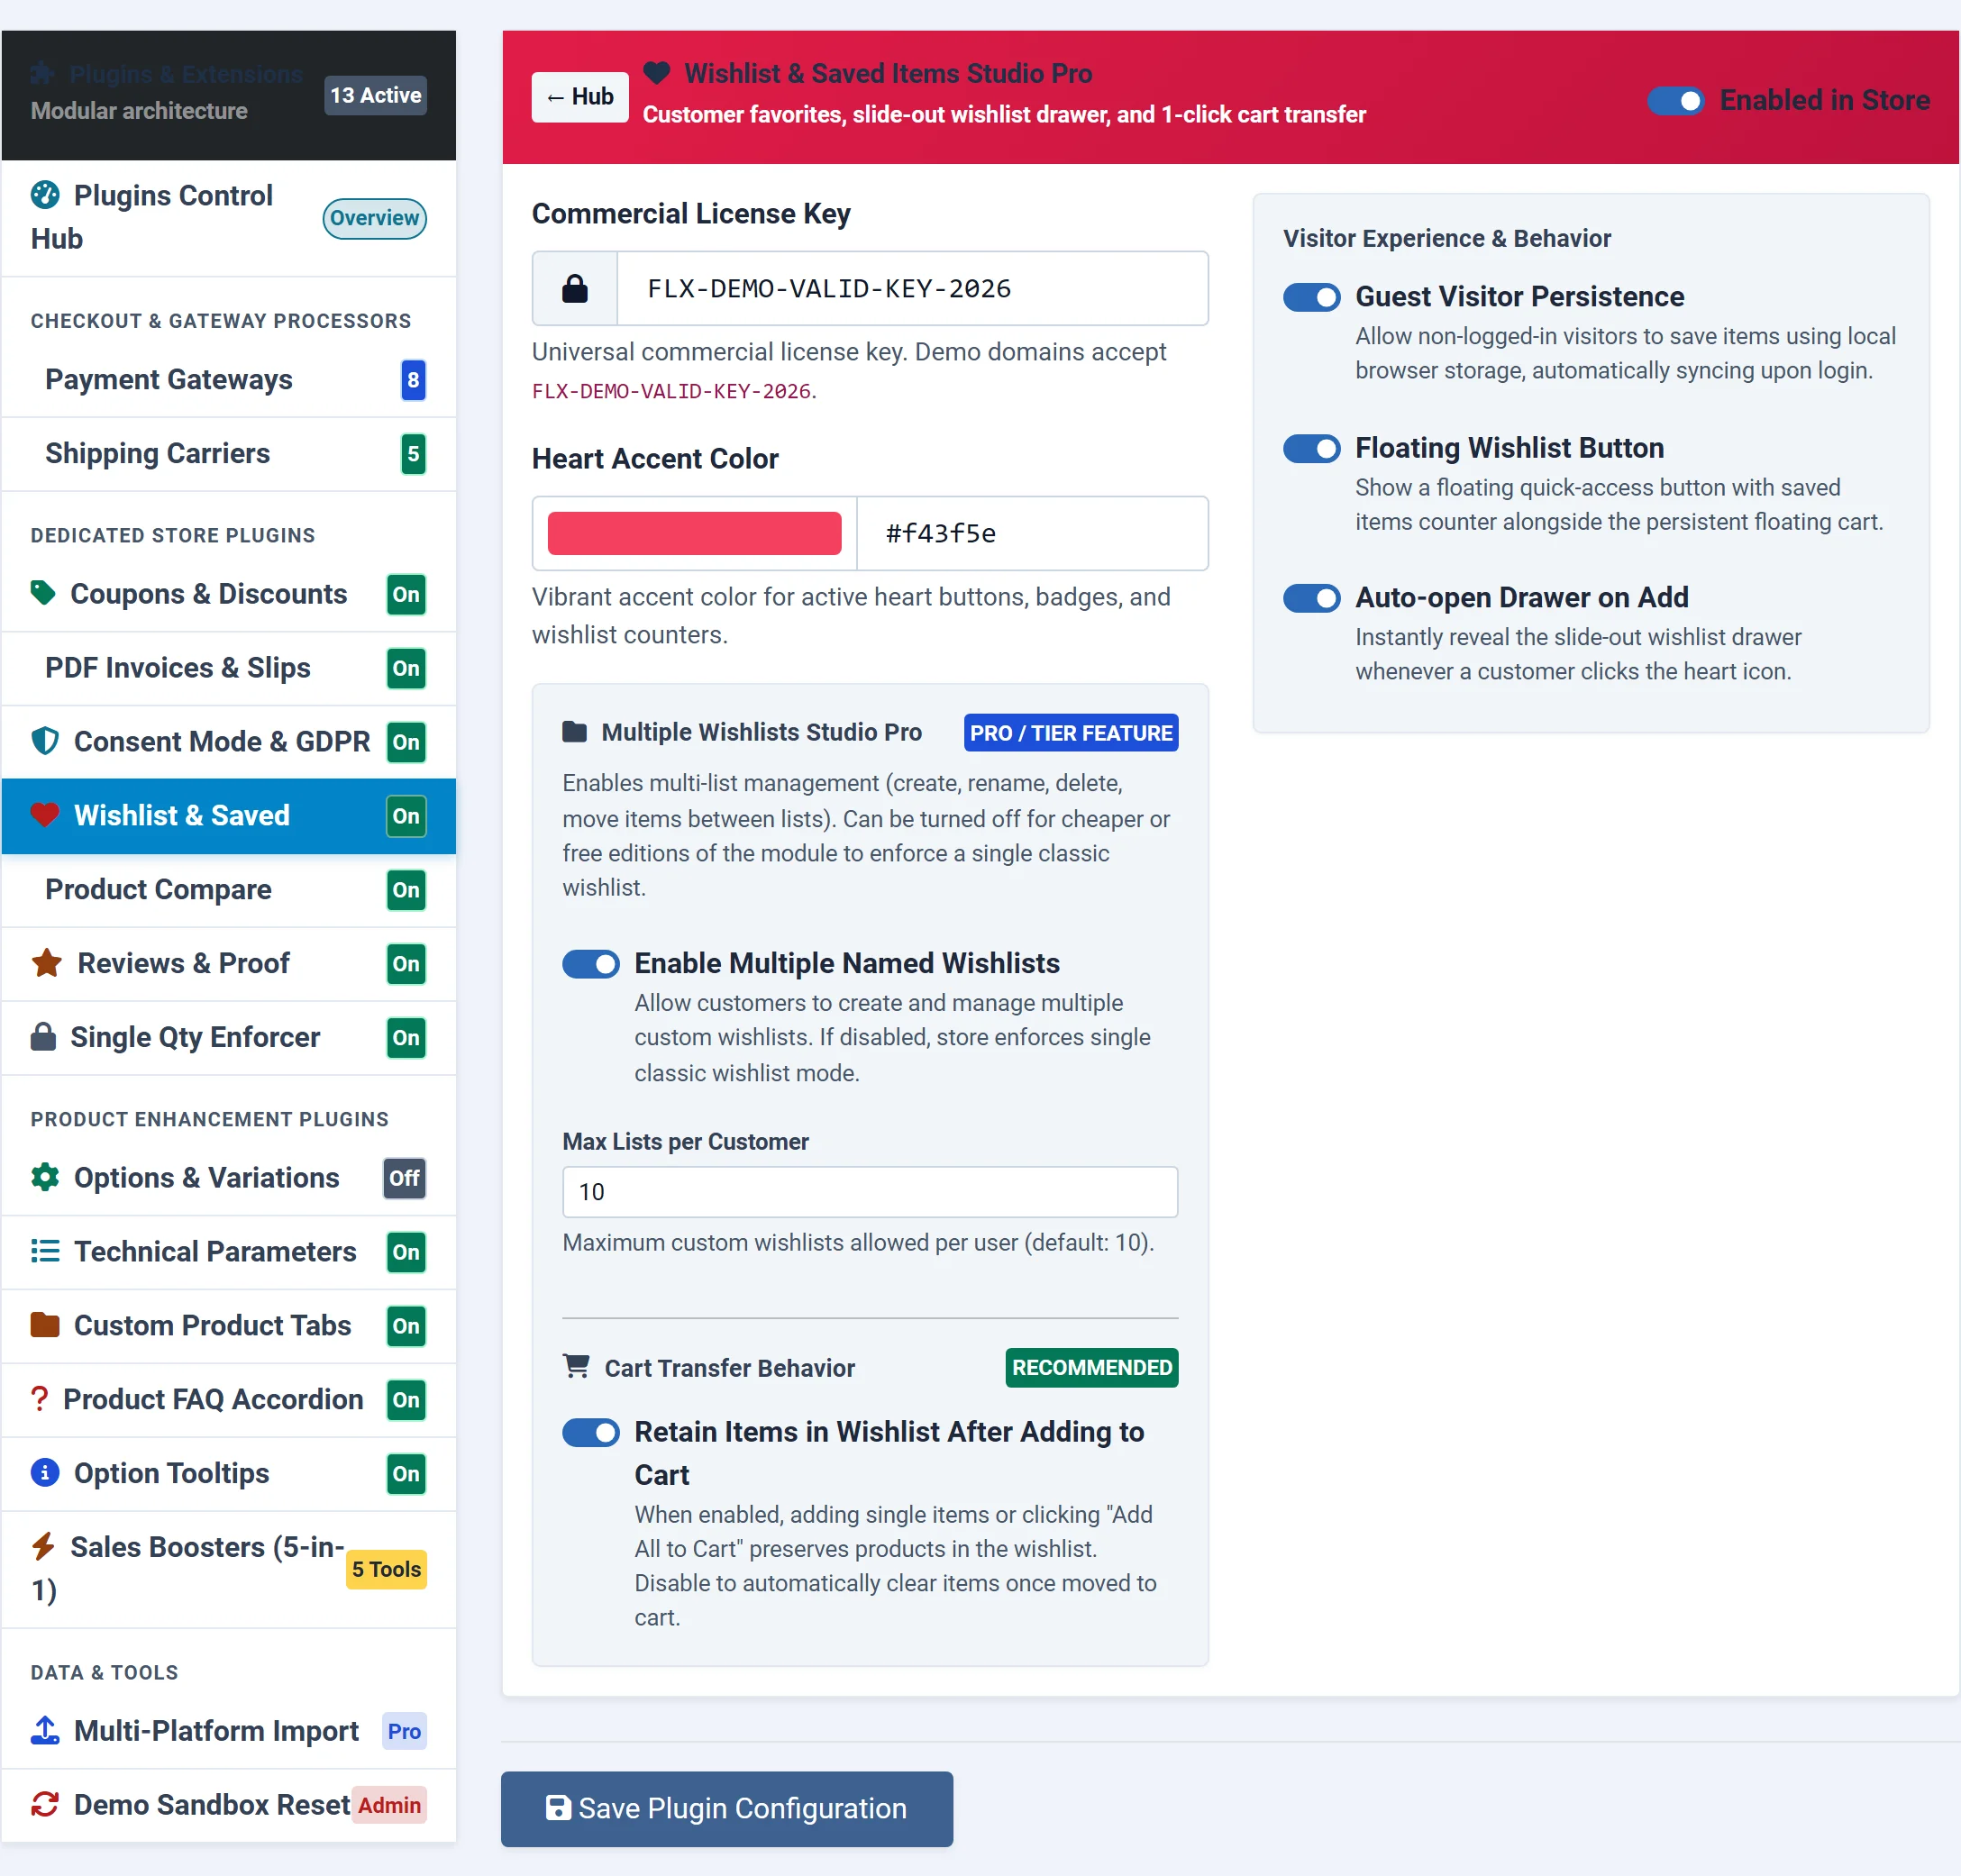The image size is (1961, 1876).
Task: Click the Option Tooltips info icon
Action: (x=45, y=1473)
